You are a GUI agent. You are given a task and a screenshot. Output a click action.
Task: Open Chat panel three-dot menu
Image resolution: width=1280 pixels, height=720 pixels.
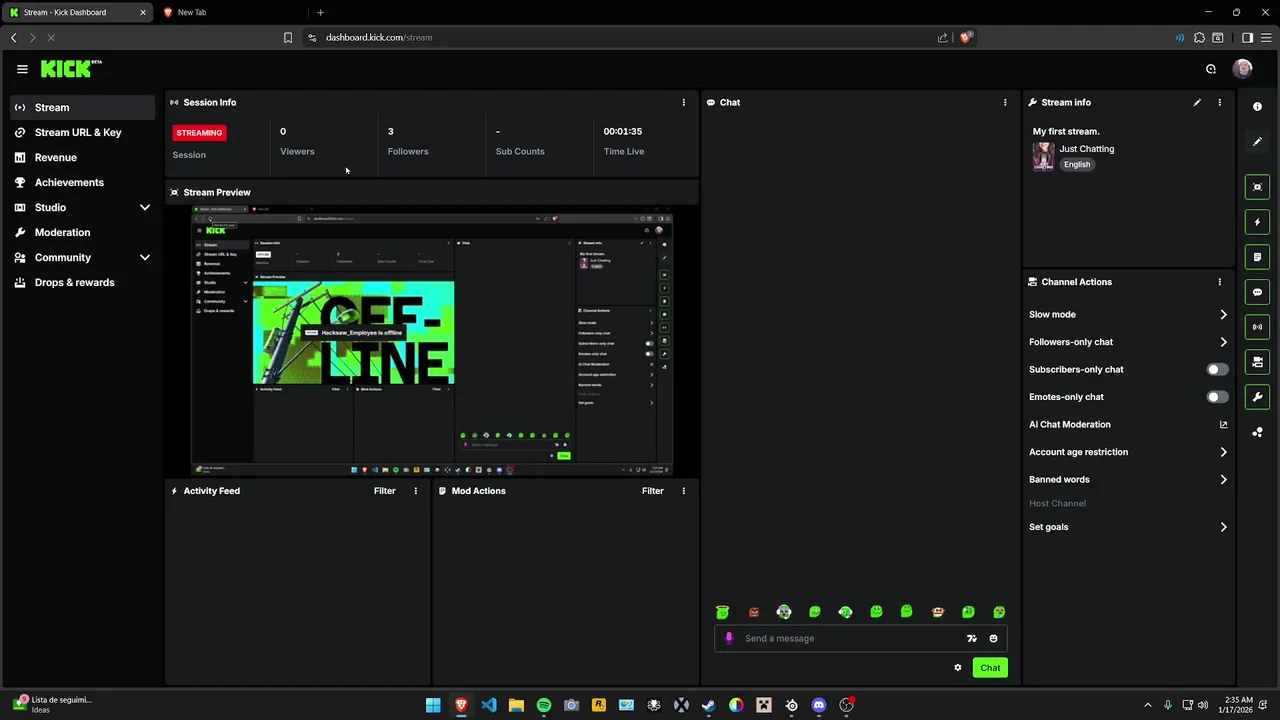1005,102
